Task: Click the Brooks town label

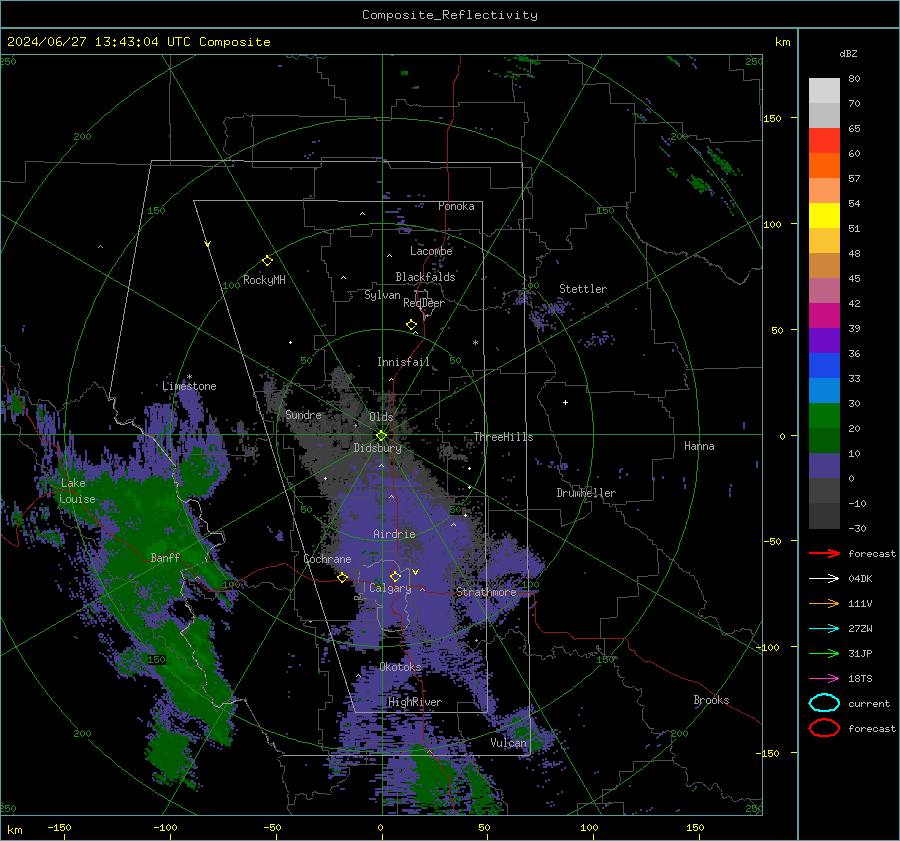Action: point(711,700)
